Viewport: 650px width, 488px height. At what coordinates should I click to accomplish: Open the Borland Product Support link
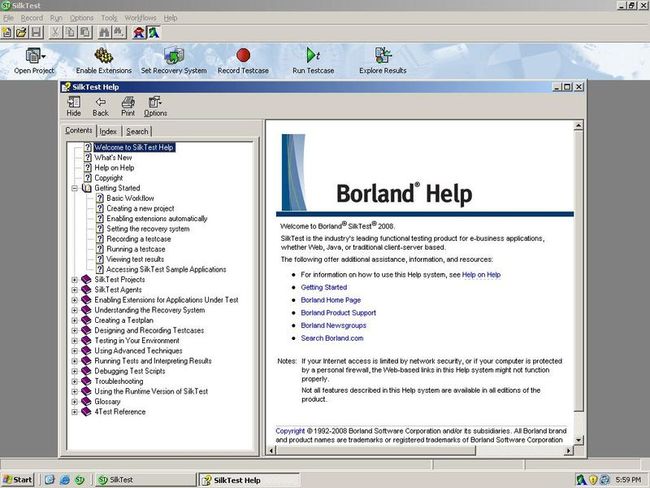338,313
